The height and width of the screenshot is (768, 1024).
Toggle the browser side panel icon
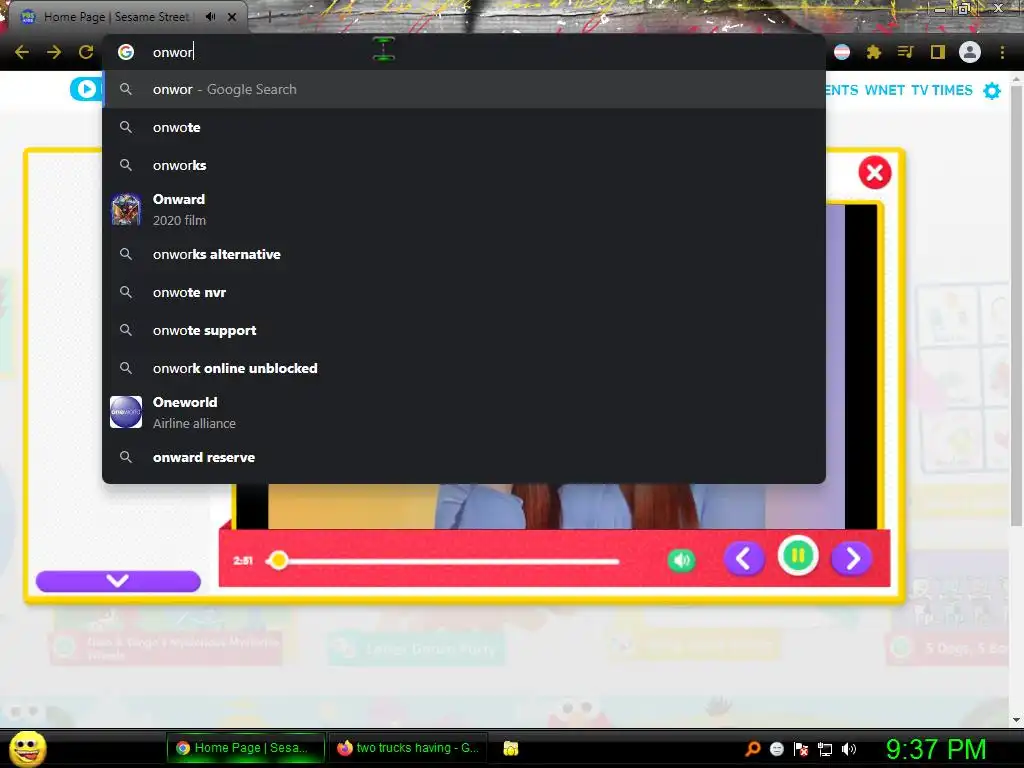click(938, 52)
